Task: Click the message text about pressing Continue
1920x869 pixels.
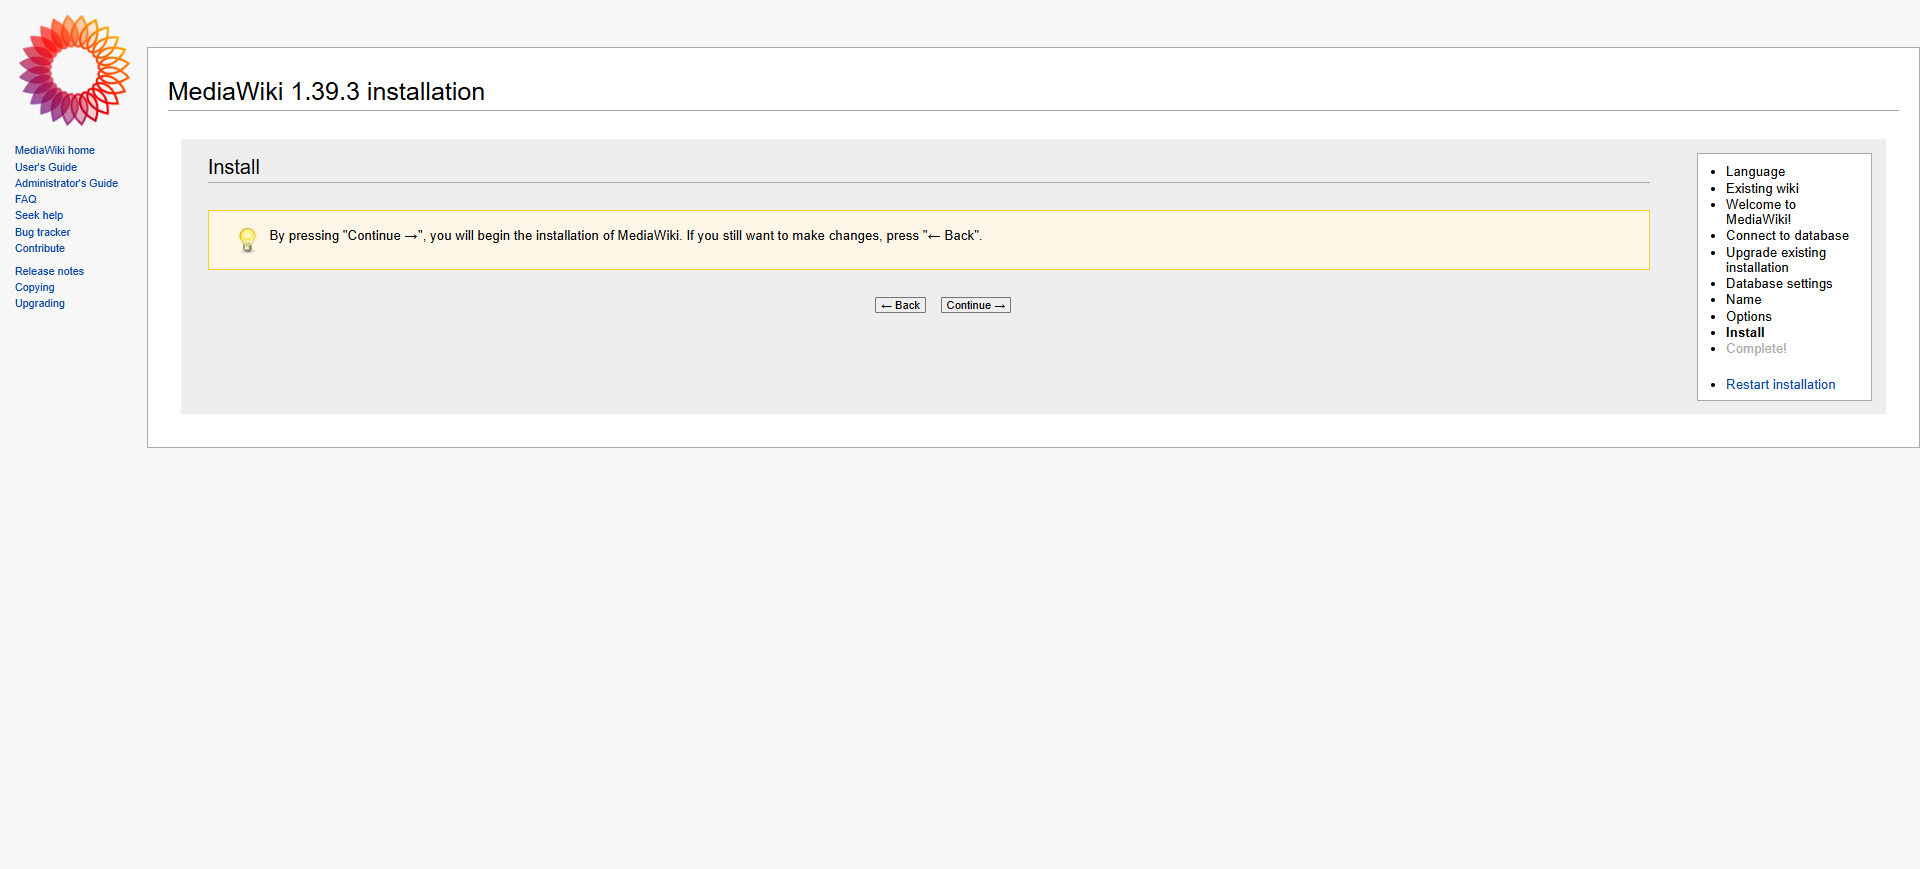Action: click(626, 236)
